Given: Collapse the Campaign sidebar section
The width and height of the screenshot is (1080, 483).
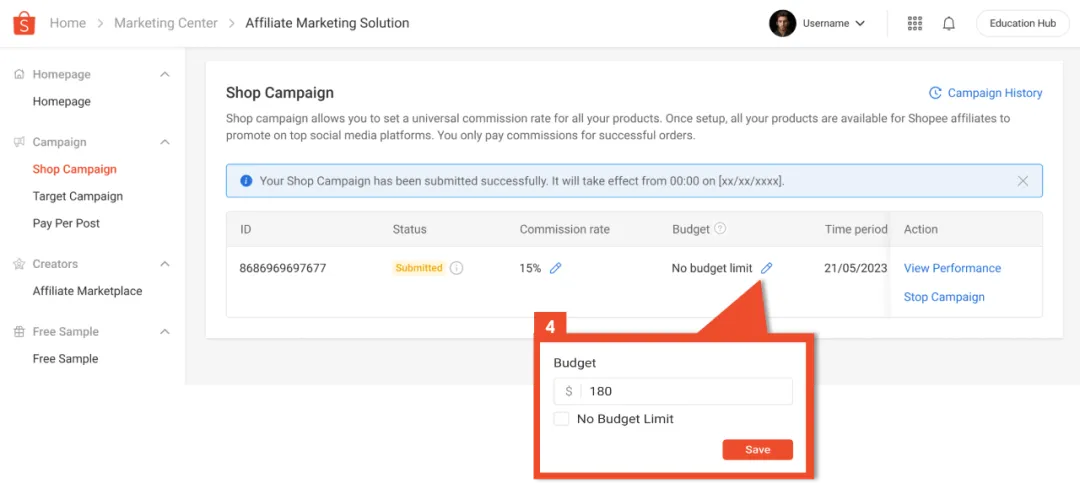Looking at the screenshot, I should [165, 142].
